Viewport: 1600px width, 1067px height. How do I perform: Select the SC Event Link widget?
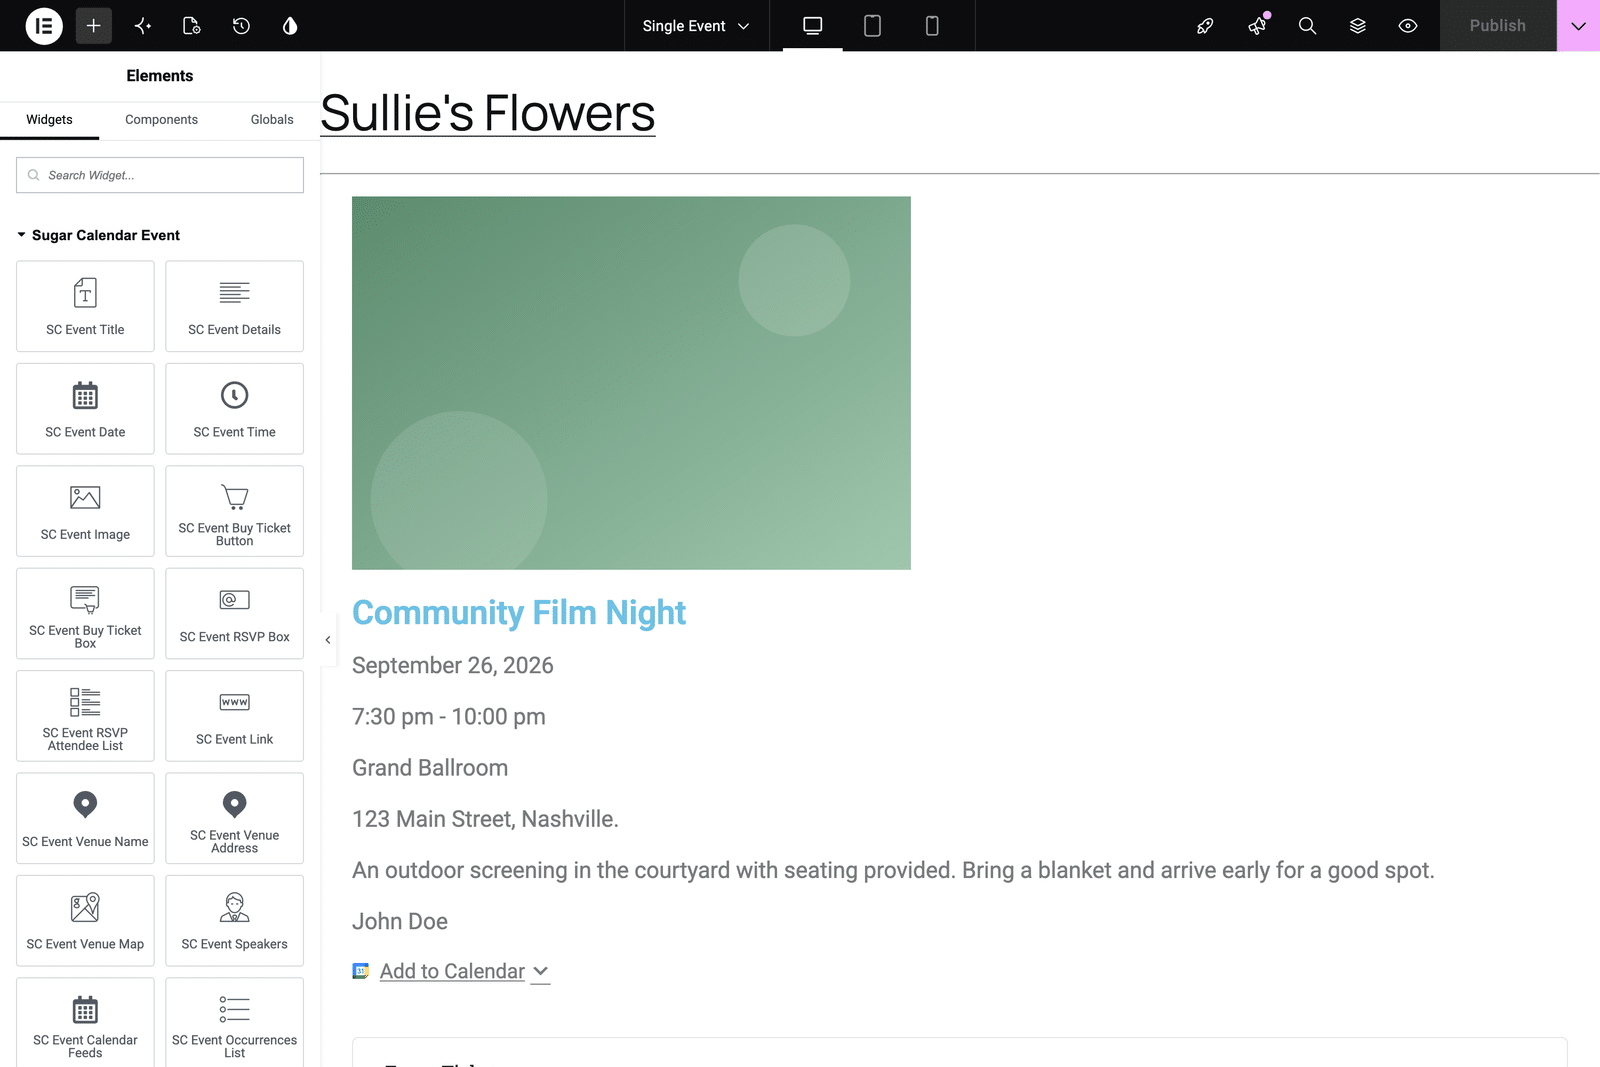(x=234, y=716)
